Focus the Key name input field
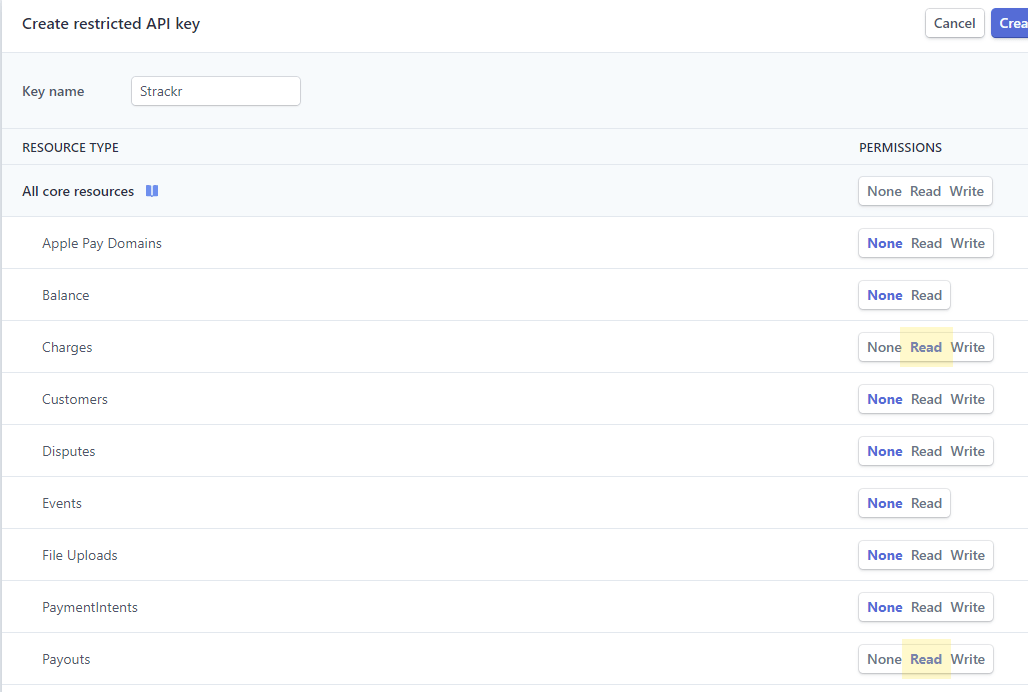Viewport: 1028px width, 692px height. click(216, 91)
